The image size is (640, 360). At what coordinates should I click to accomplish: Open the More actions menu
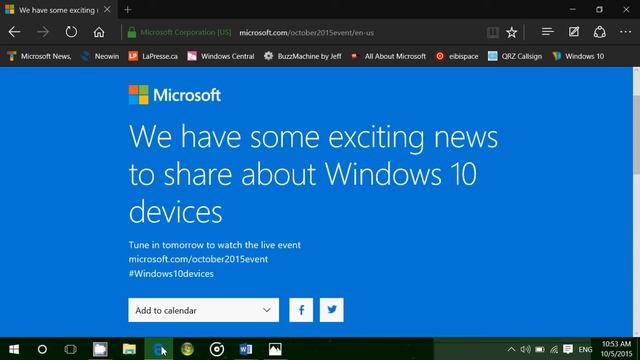(625, 32)
